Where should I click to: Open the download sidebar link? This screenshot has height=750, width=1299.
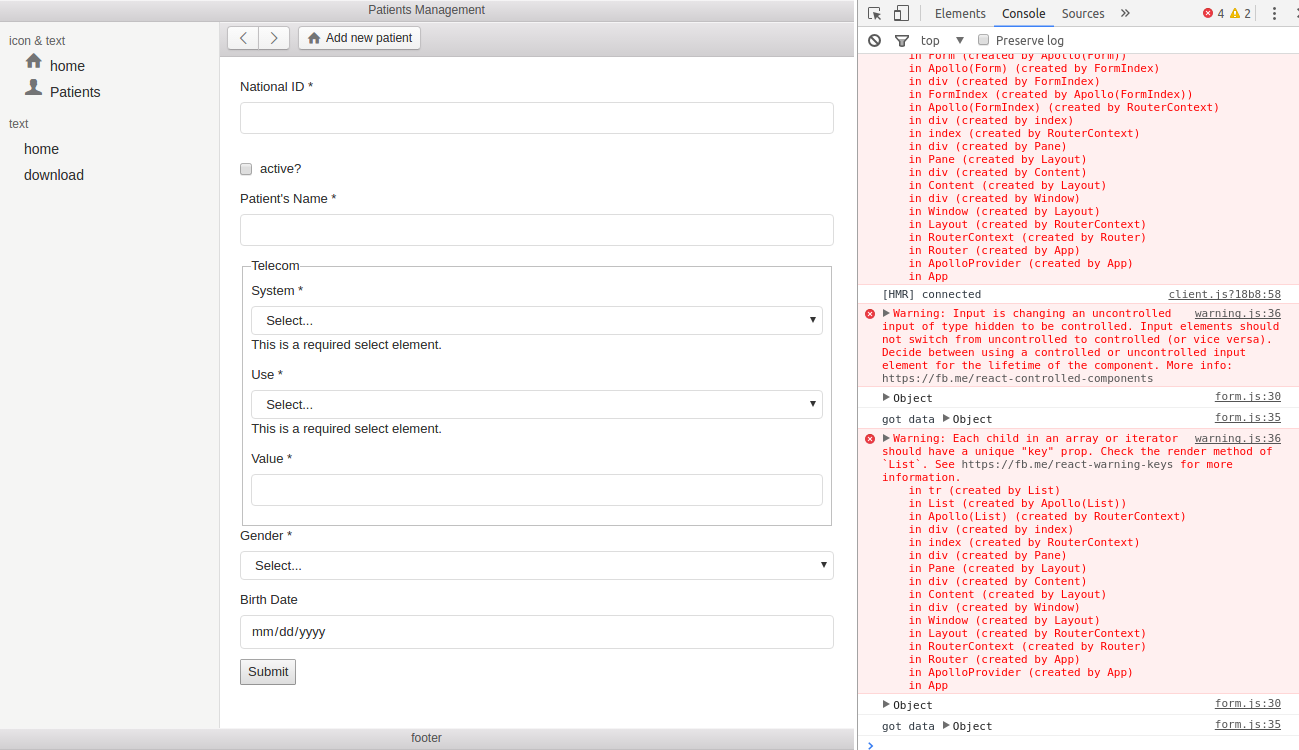coord(54,175)
